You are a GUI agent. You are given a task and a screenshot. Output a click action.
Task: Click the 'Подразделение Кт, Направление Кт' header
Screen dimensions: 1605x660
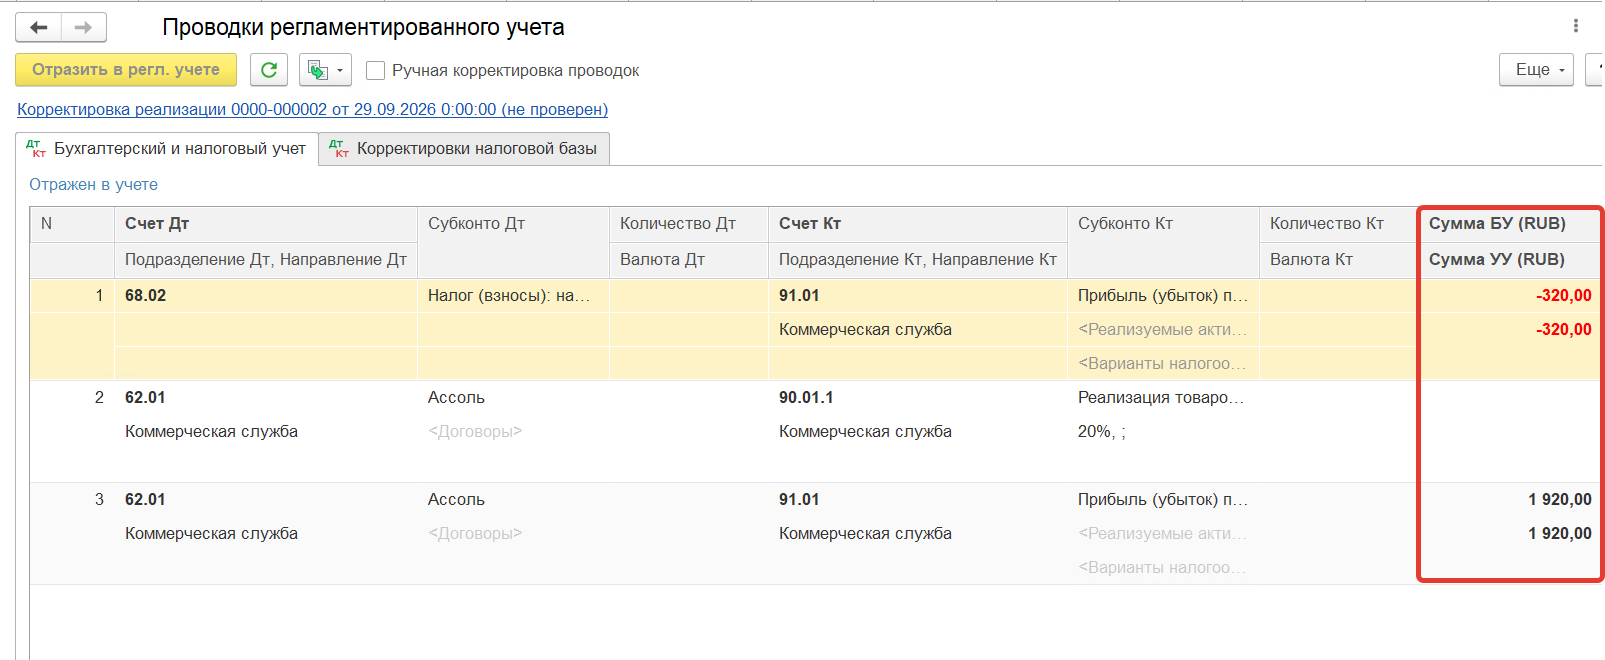(918, 260)
